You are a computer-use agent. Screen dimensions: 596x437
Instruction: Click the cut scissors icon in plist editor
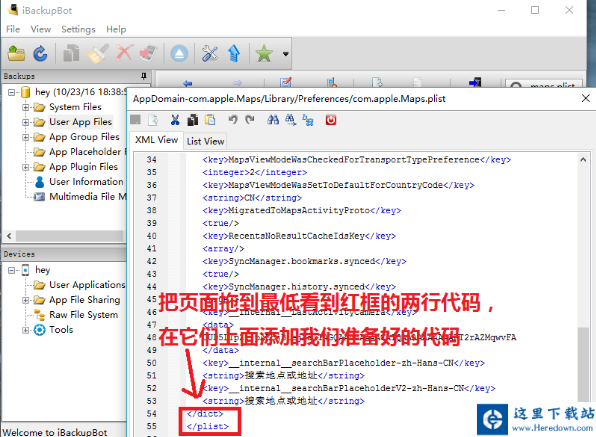click(x=175, y=120)
